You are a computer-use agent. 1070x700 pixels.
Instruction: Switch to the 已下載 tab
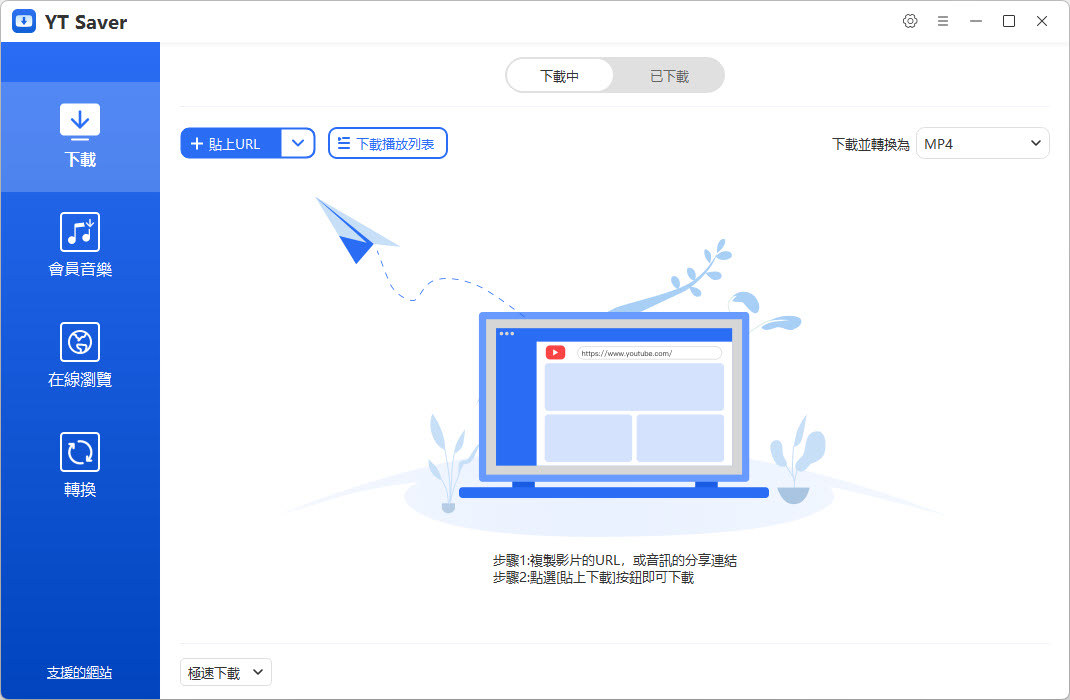pyautogui.click(x=668, y=74)
